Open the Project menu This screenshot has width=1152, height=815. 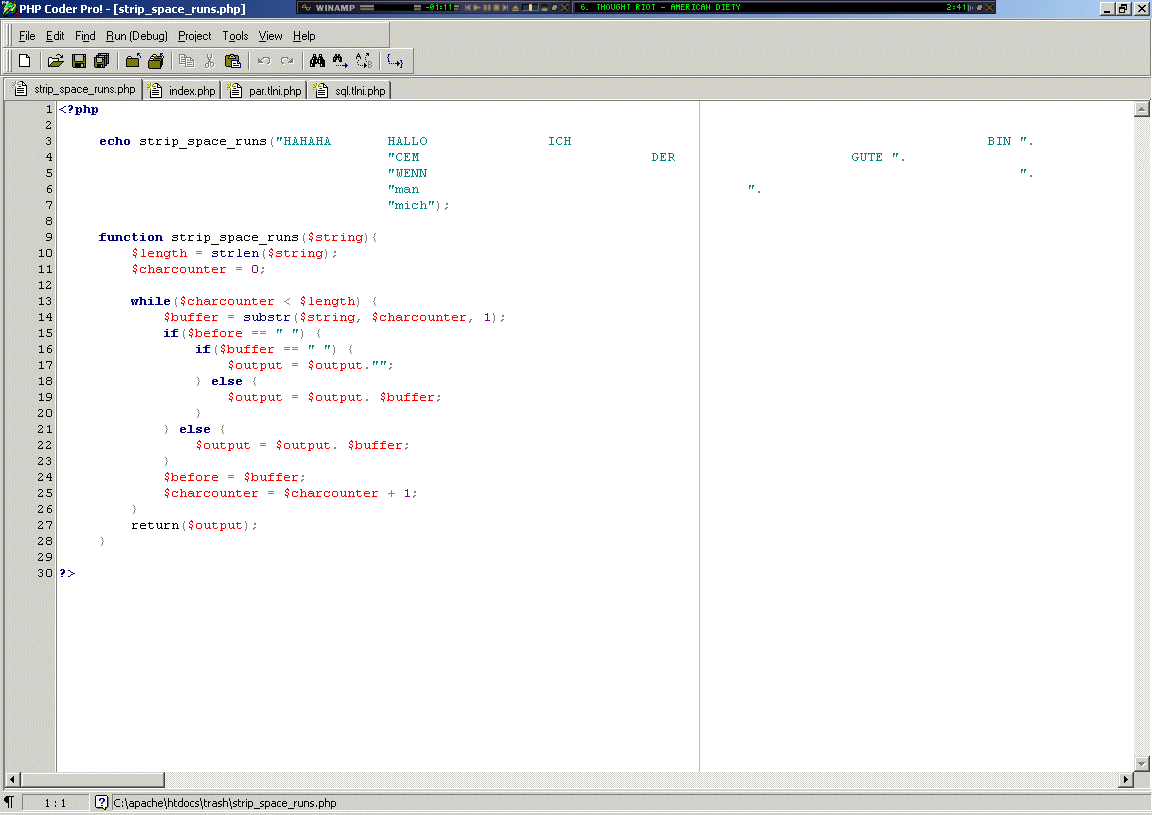point(194,36)
